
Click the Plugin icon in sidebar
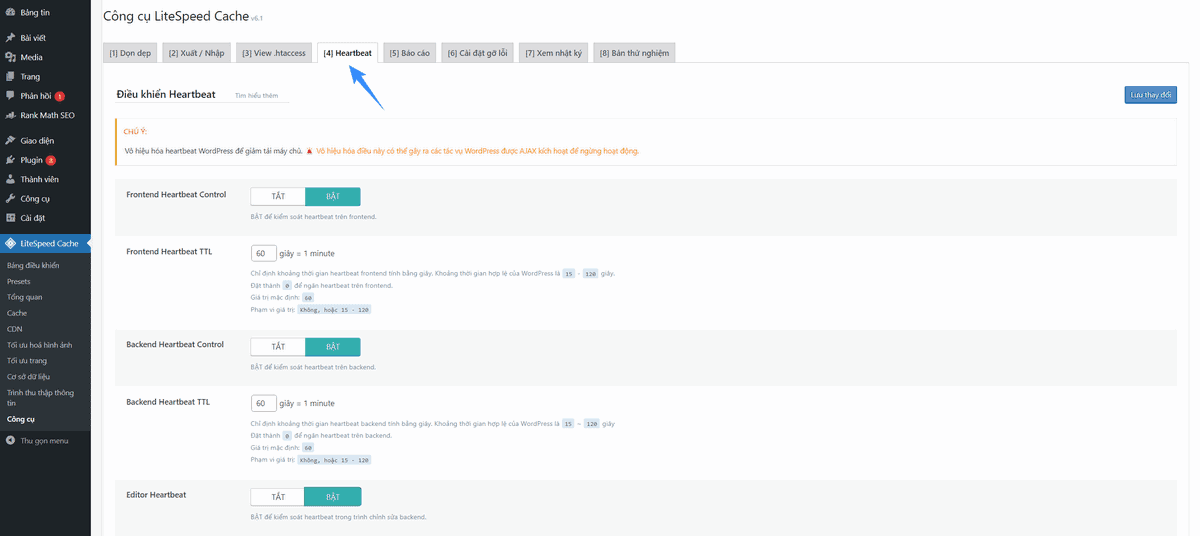[x=10, y=160]
